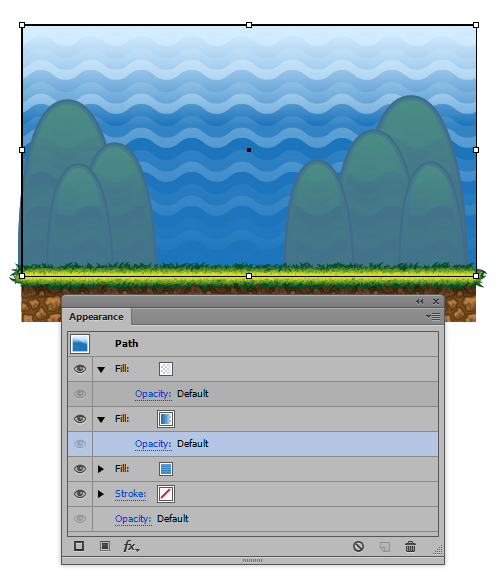Close the Appearance panel

coord(436,301)
